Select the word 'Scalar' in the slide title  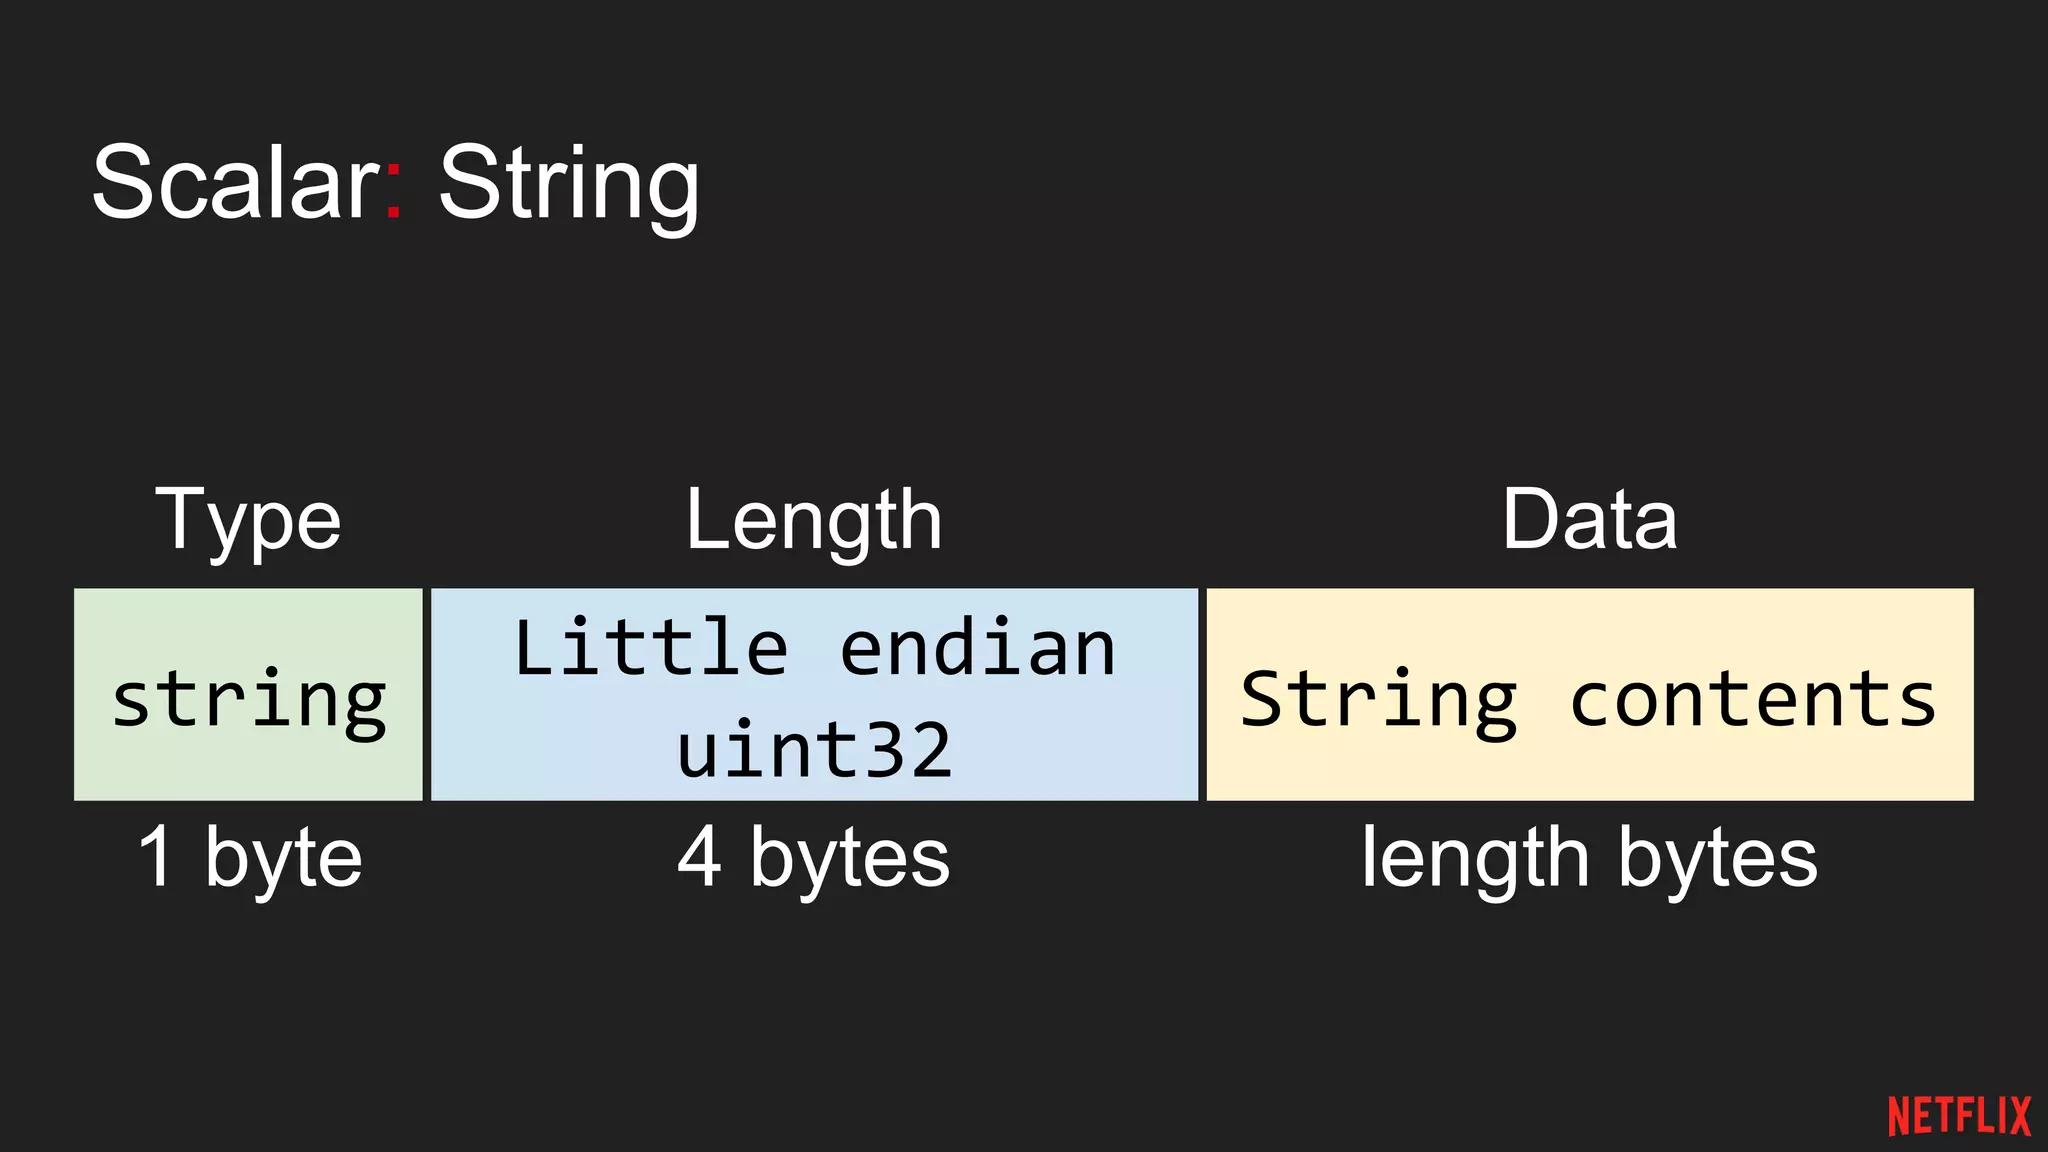pos(234,182)
